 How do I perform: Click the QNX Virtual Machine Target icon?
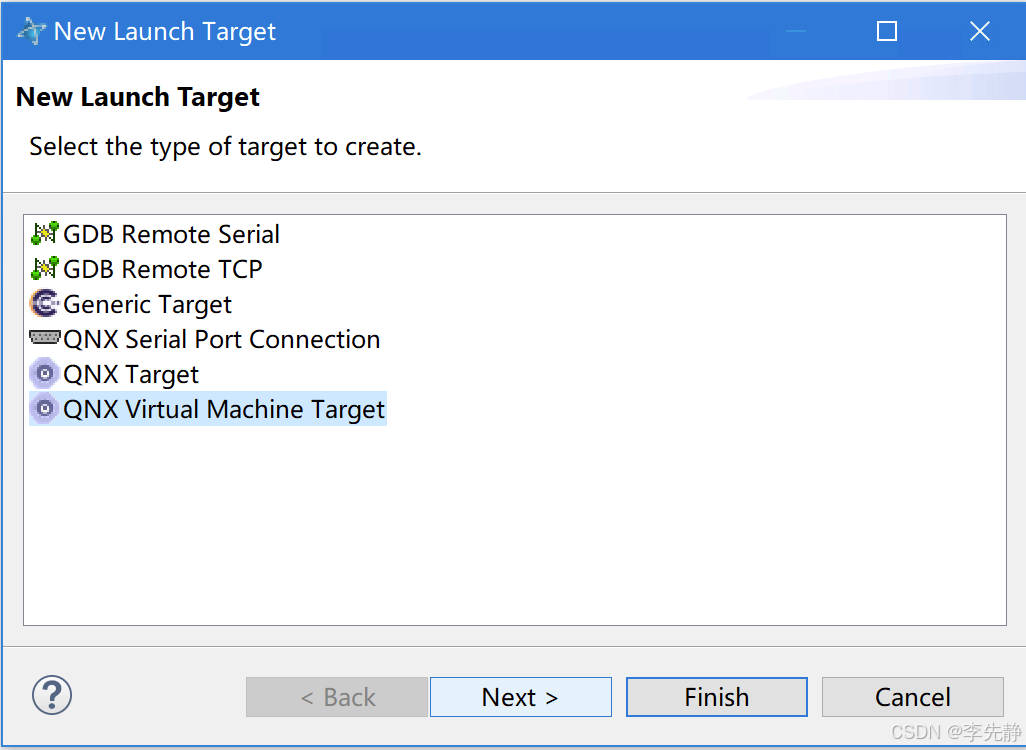click(44, 409)
